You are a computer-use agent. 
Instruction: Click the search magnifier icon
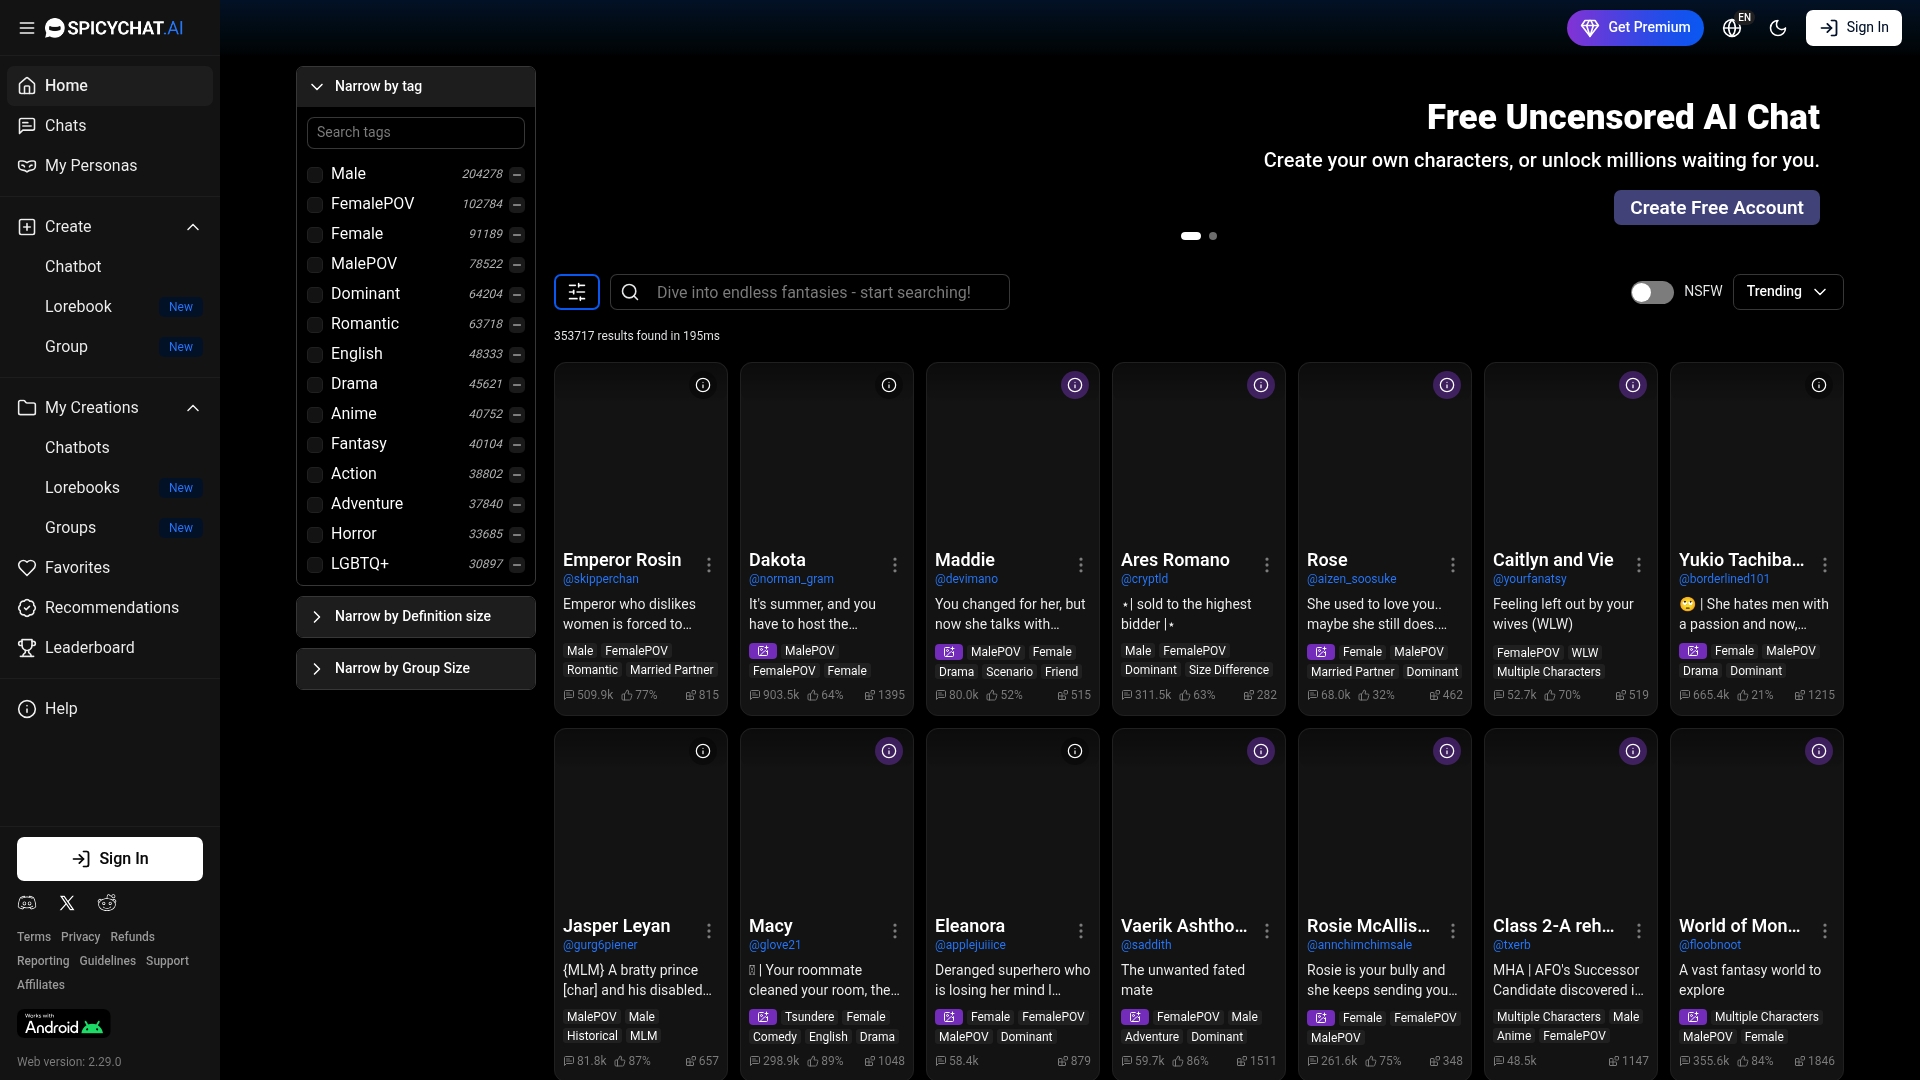pos(630,292)
